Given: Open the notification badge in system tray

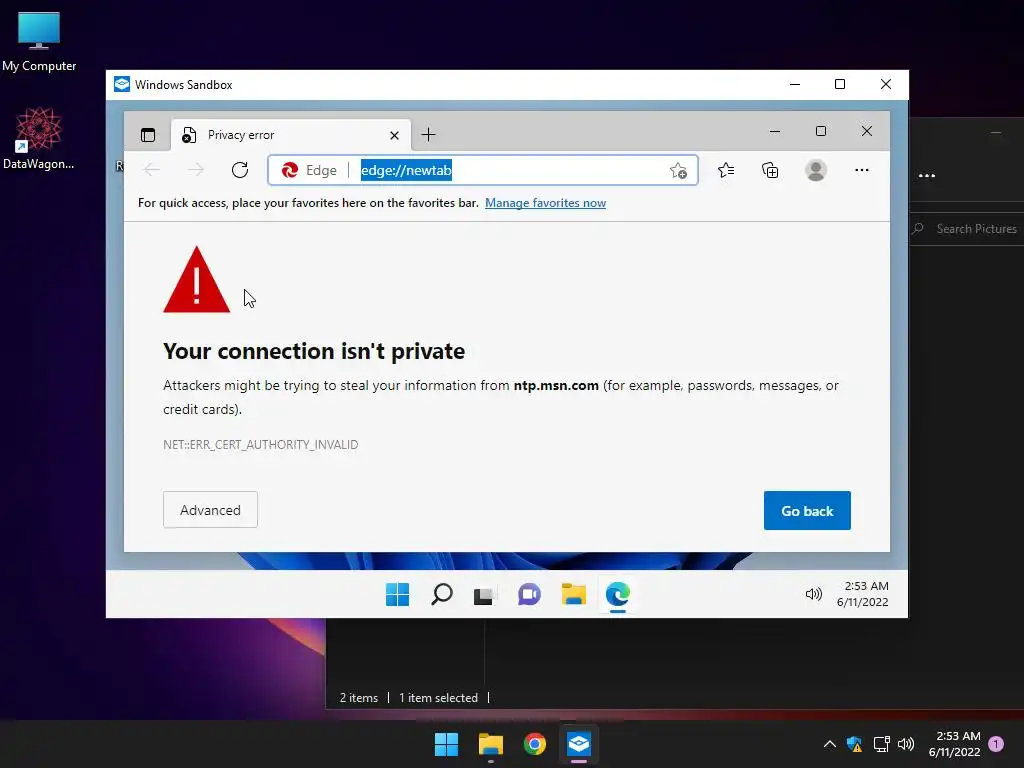Looking at the screenshot, I should pos(996,744).
